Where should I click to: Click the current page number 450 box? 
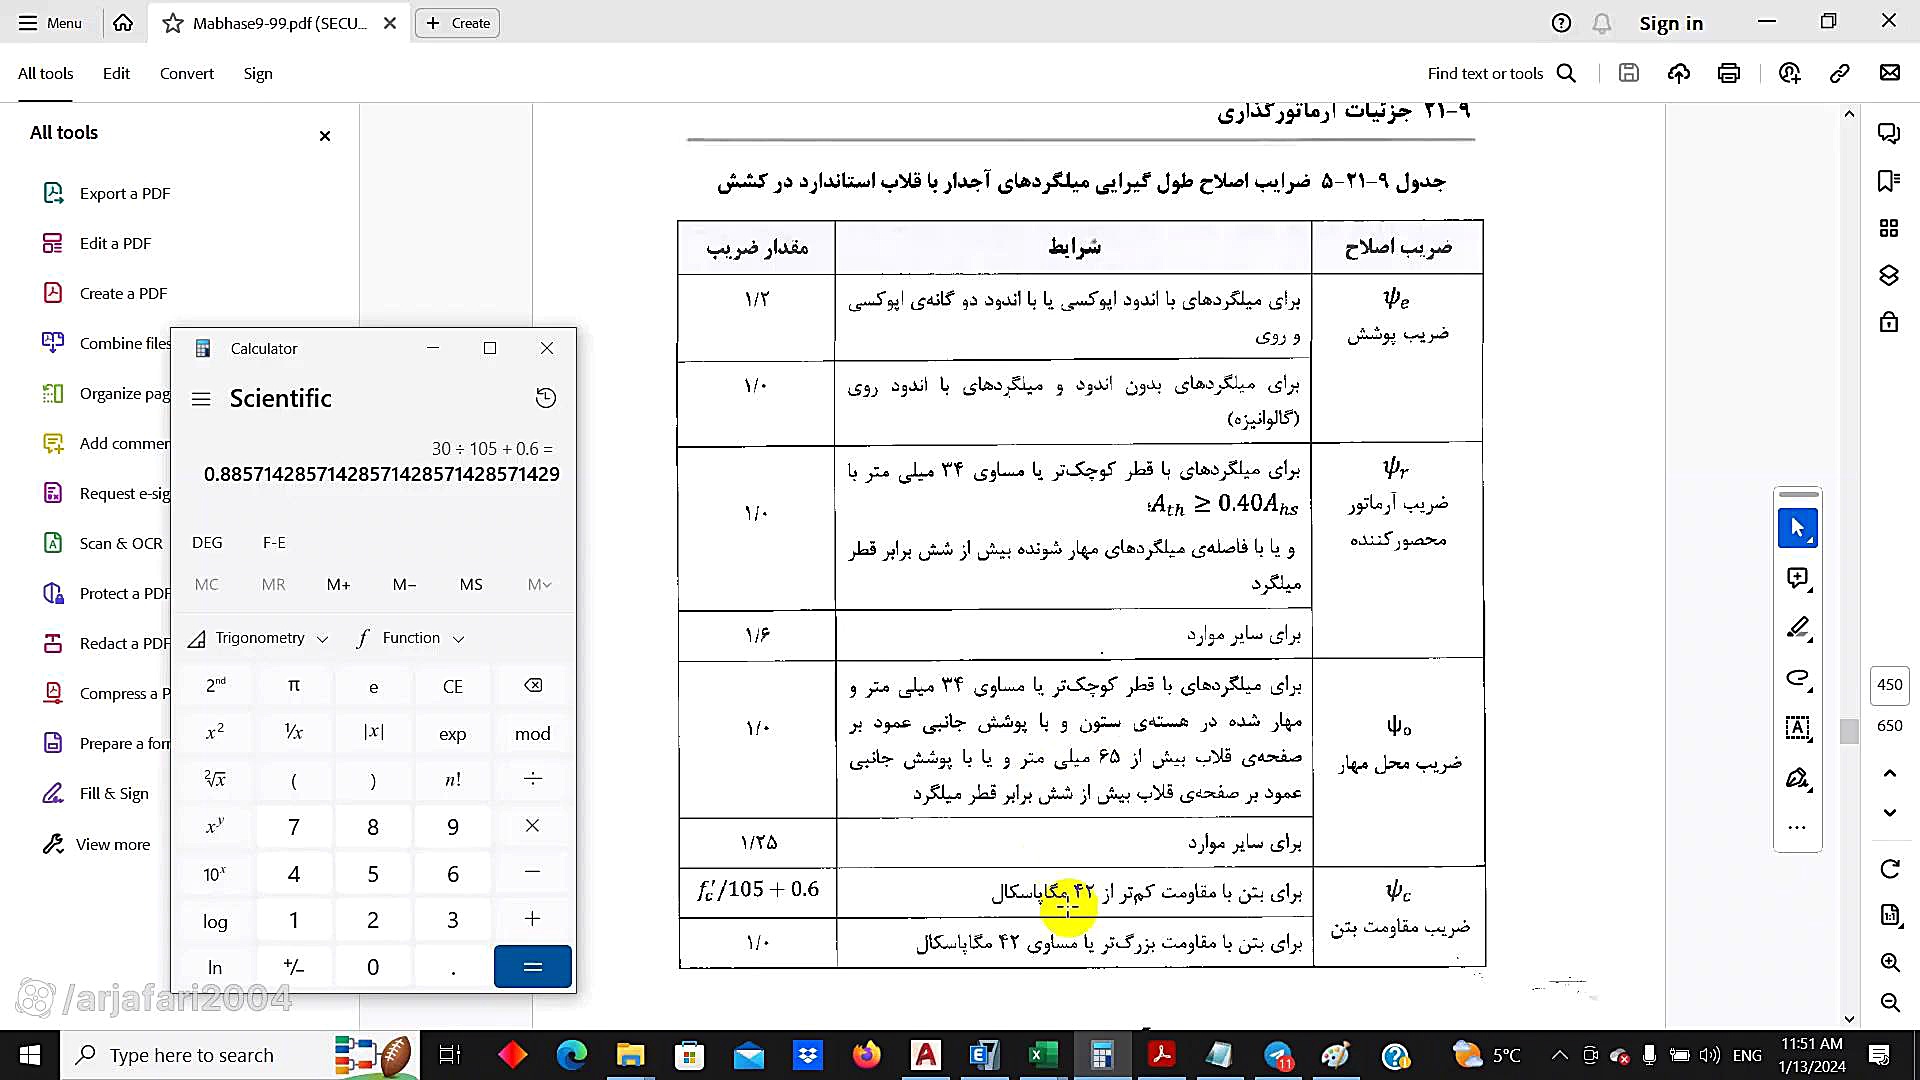1890,685
